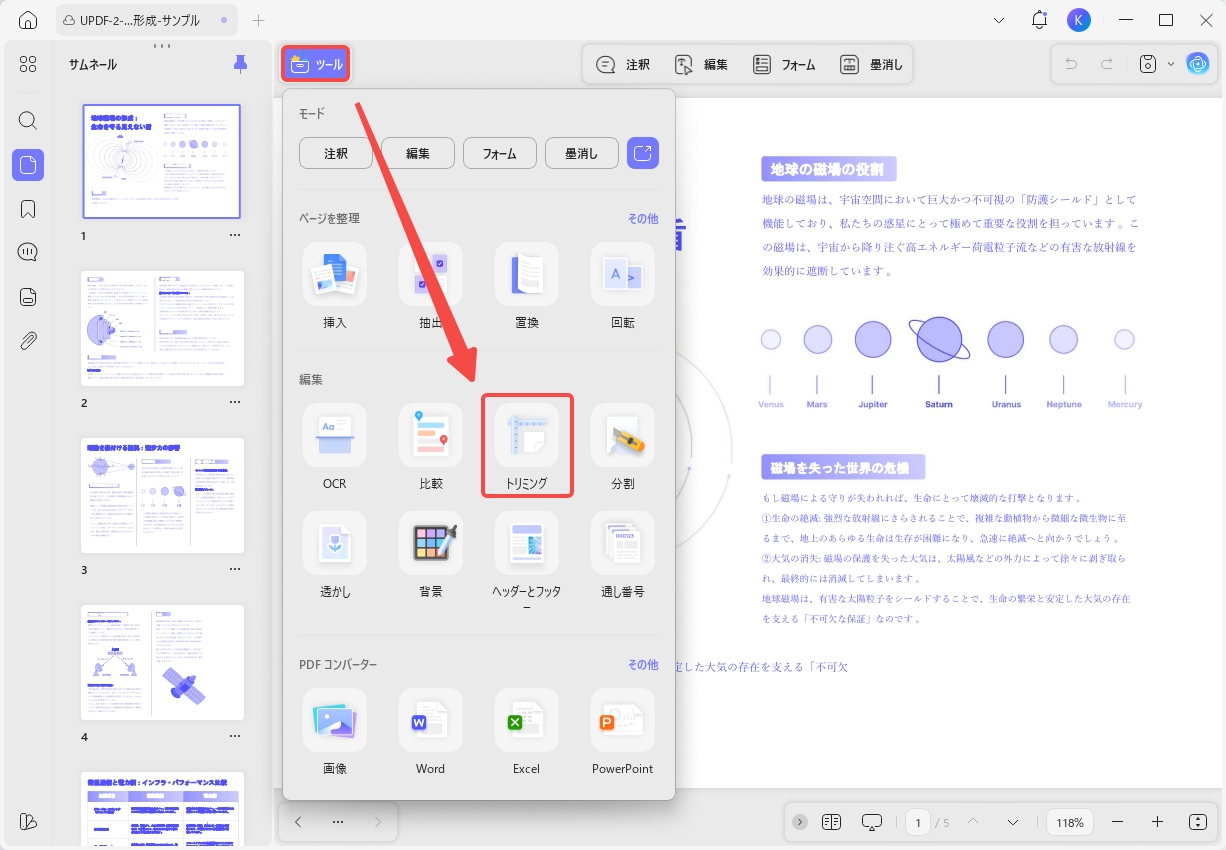The height and width of the screenshot is (850, 1226).
Task: Click the user avatar K
Action: pyautogui.click(x=1078, y=20)
